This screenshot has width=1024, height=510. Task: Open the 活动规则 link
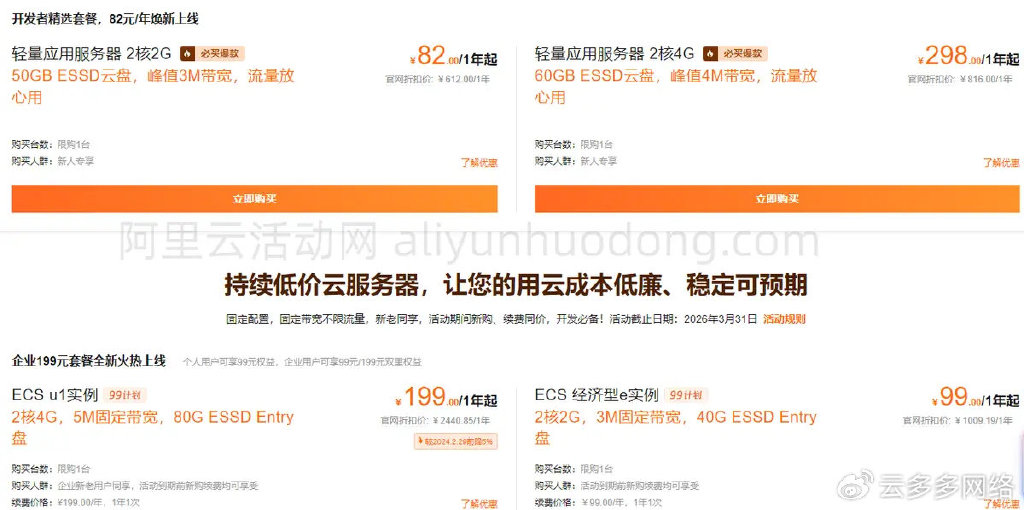(784, 319)
